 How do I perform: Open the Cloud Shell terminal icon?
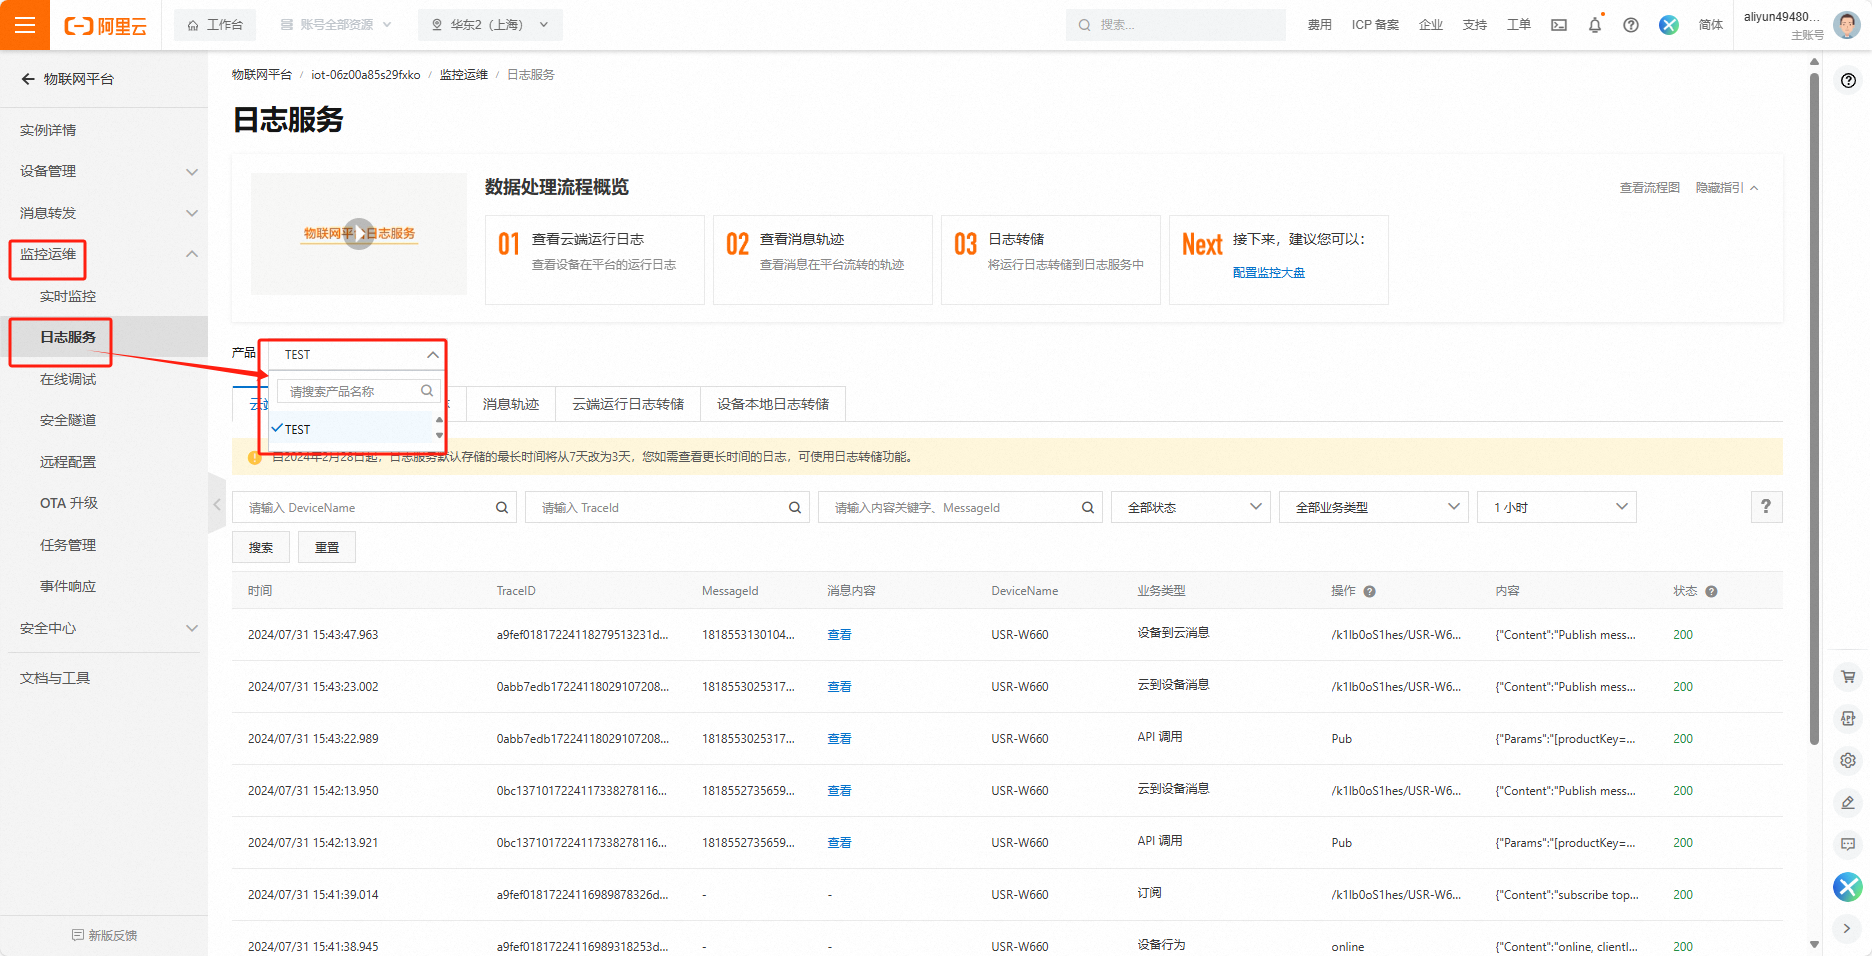coord(1558,25)
